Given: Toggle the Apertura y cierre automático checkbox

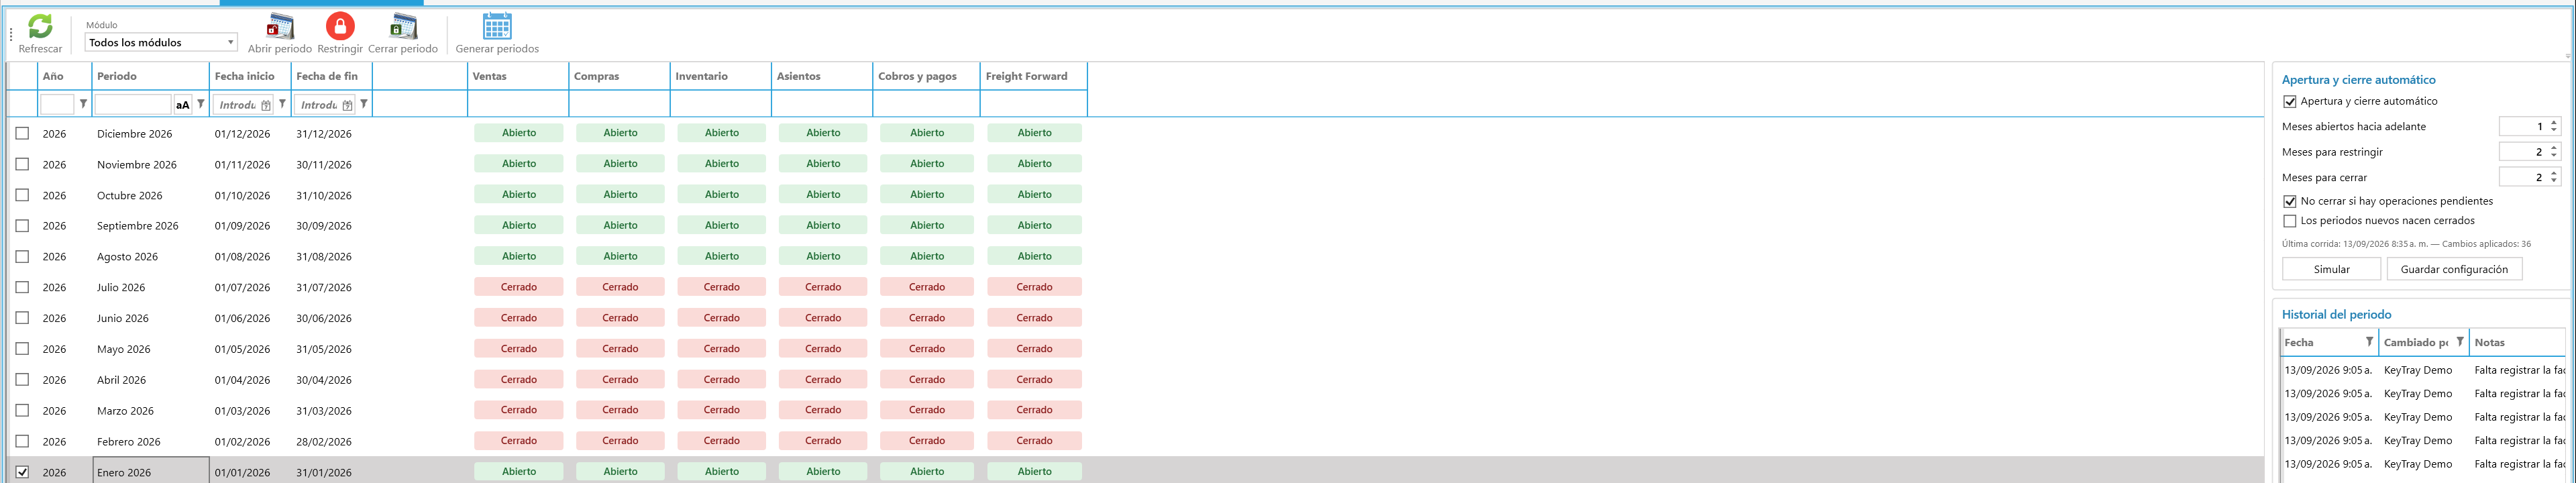Looking at the screenshot, I should 2290,102.
